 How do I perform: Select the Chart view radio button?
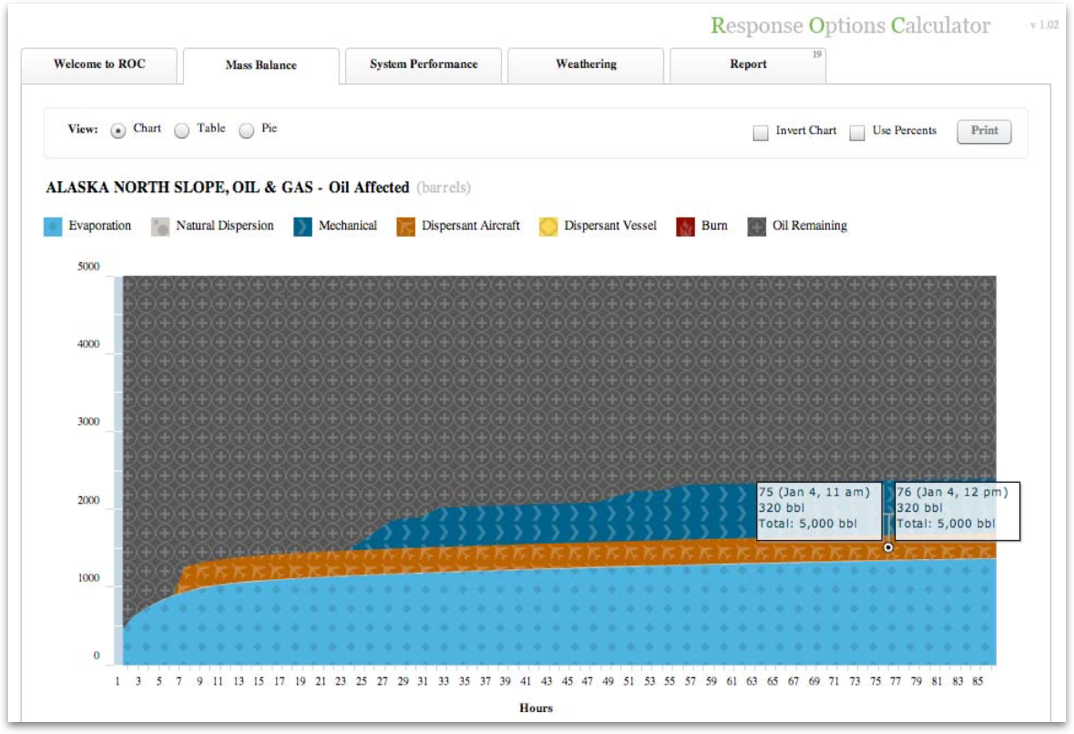pyautogui.click(x=118, y=130)
